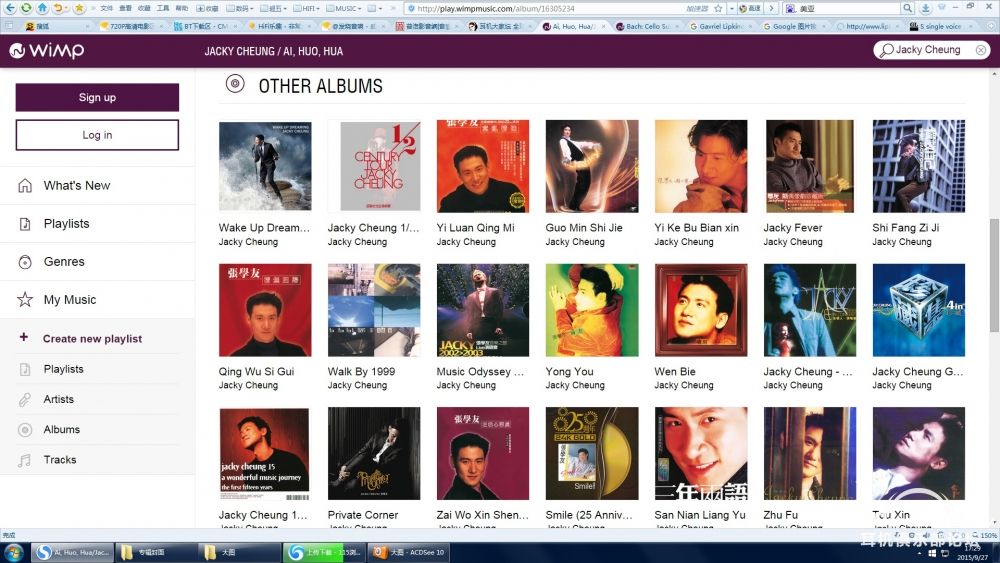This screenshot has width=1000, height=563.
Task: Click the Sign up button
Action: [97, 98]
